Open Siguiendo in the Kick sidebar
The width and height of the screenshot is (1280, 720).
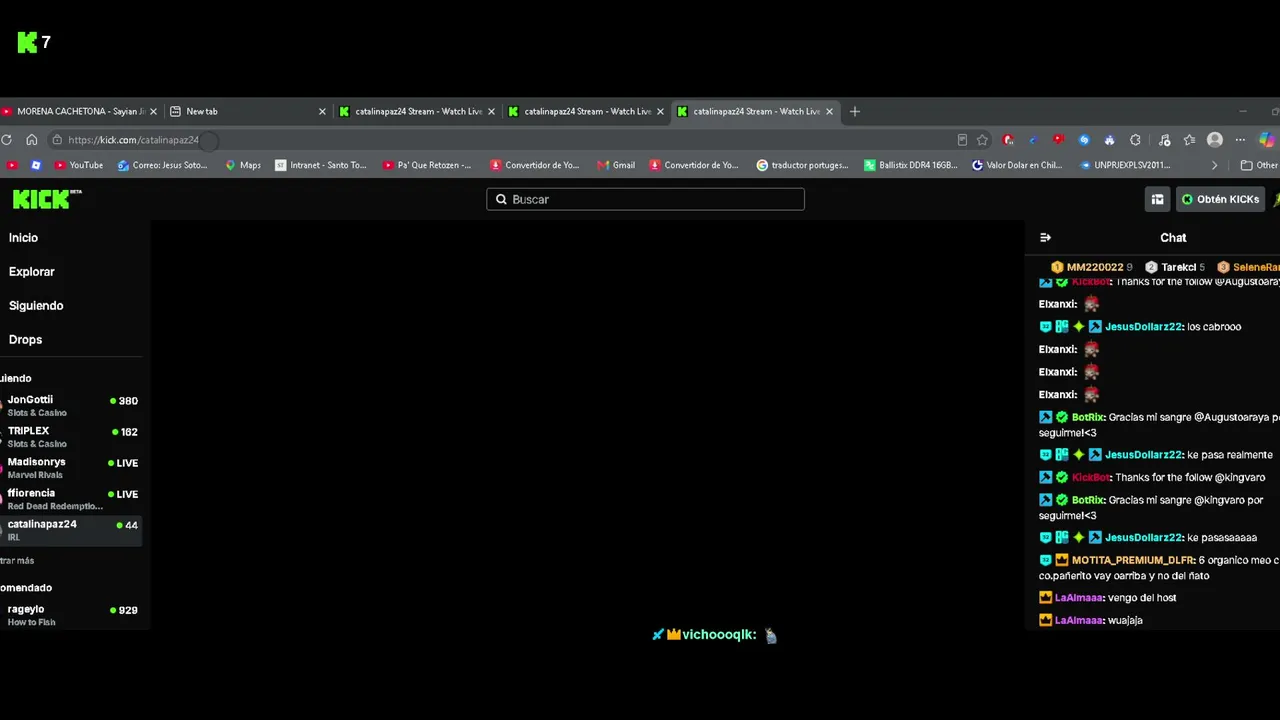pos(36,306)
